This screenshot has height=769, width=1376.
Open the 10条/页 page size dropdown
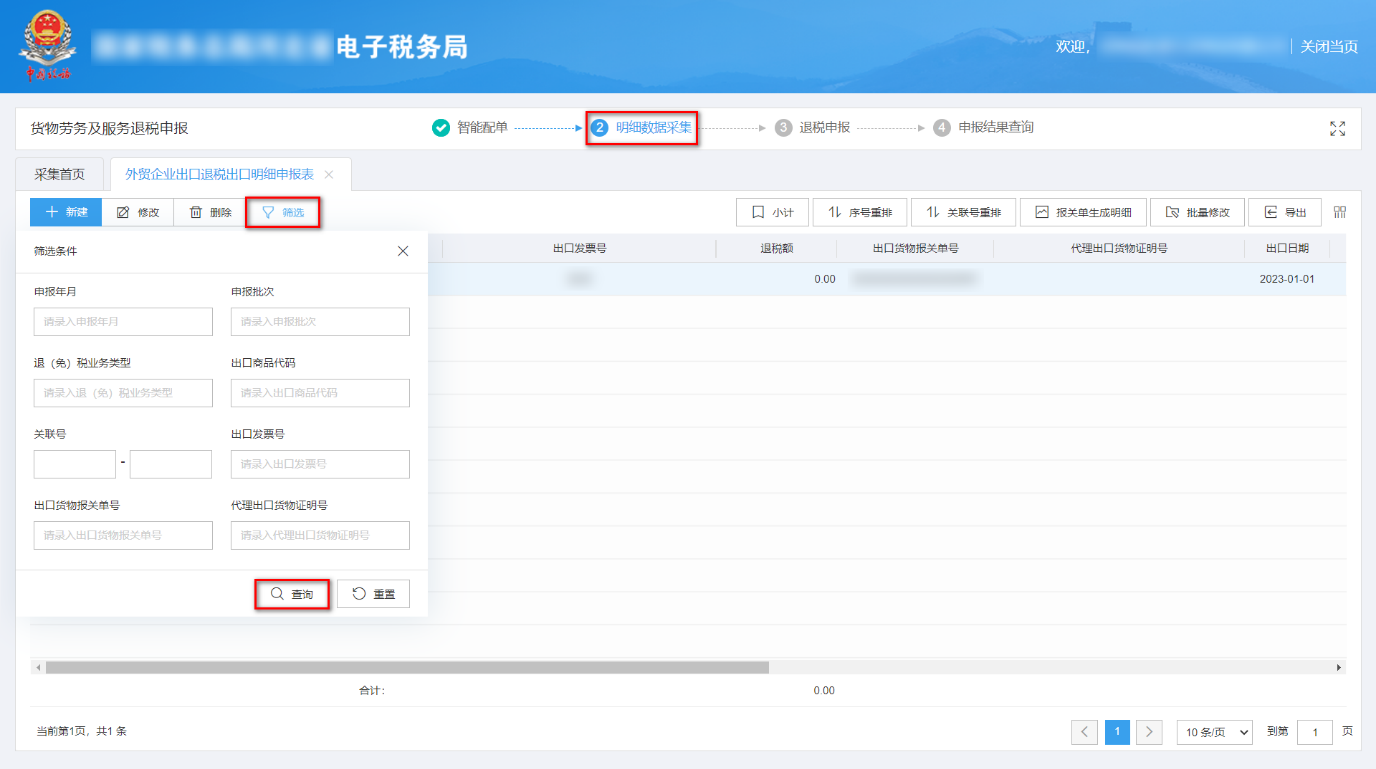coord(1214,732)
